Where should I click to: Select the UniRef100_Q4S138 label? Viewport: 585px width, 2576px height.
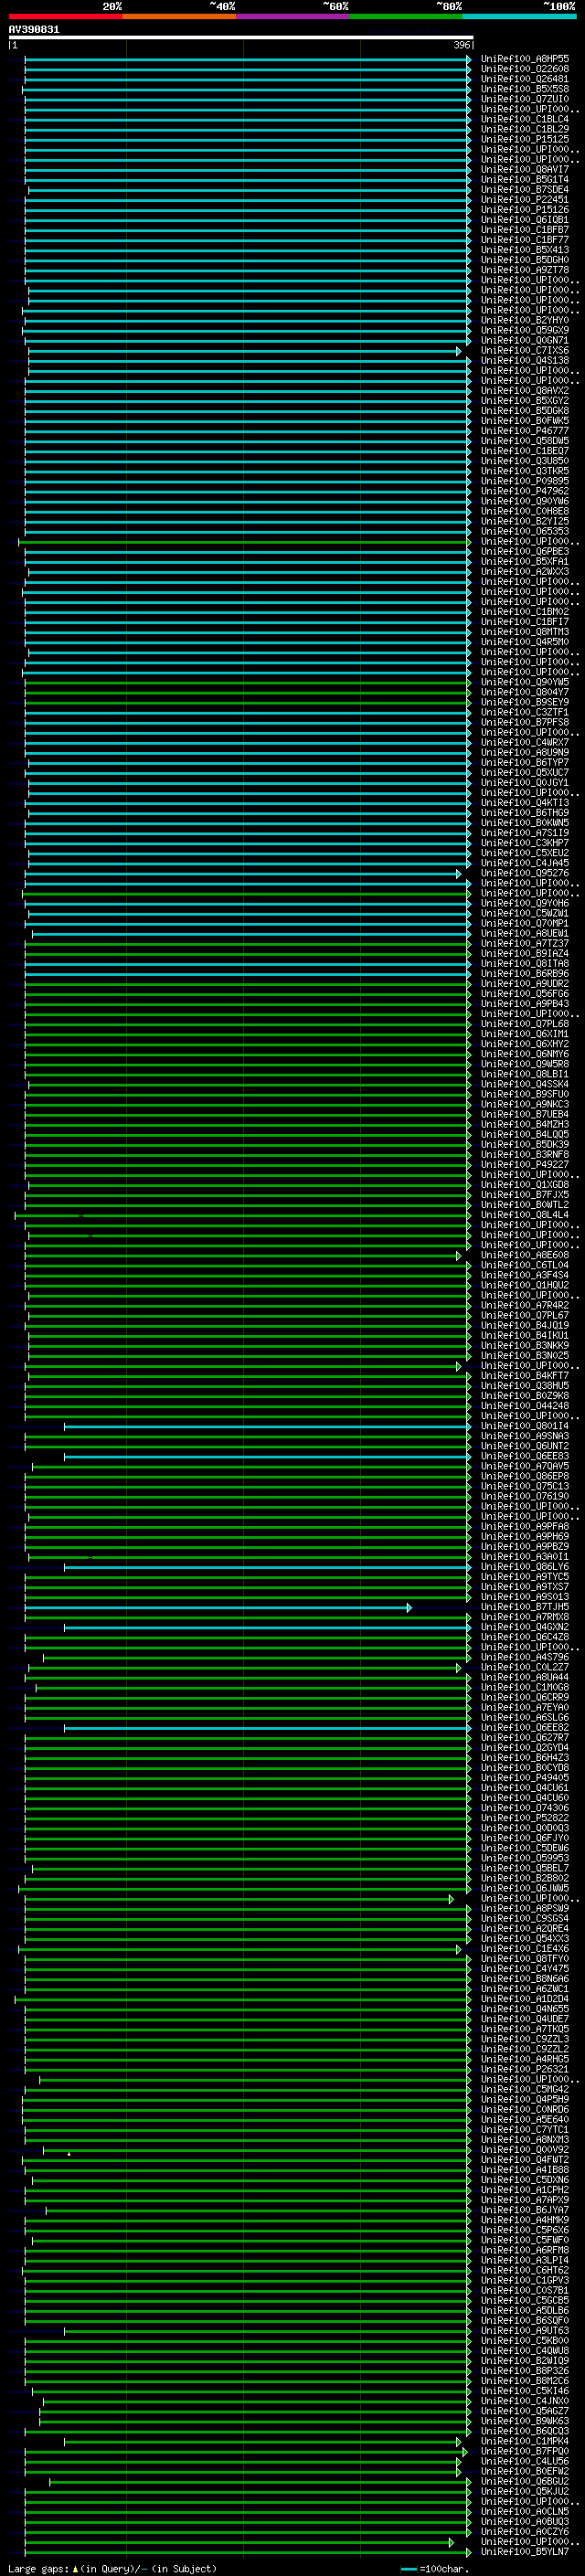tap(525, 361)
